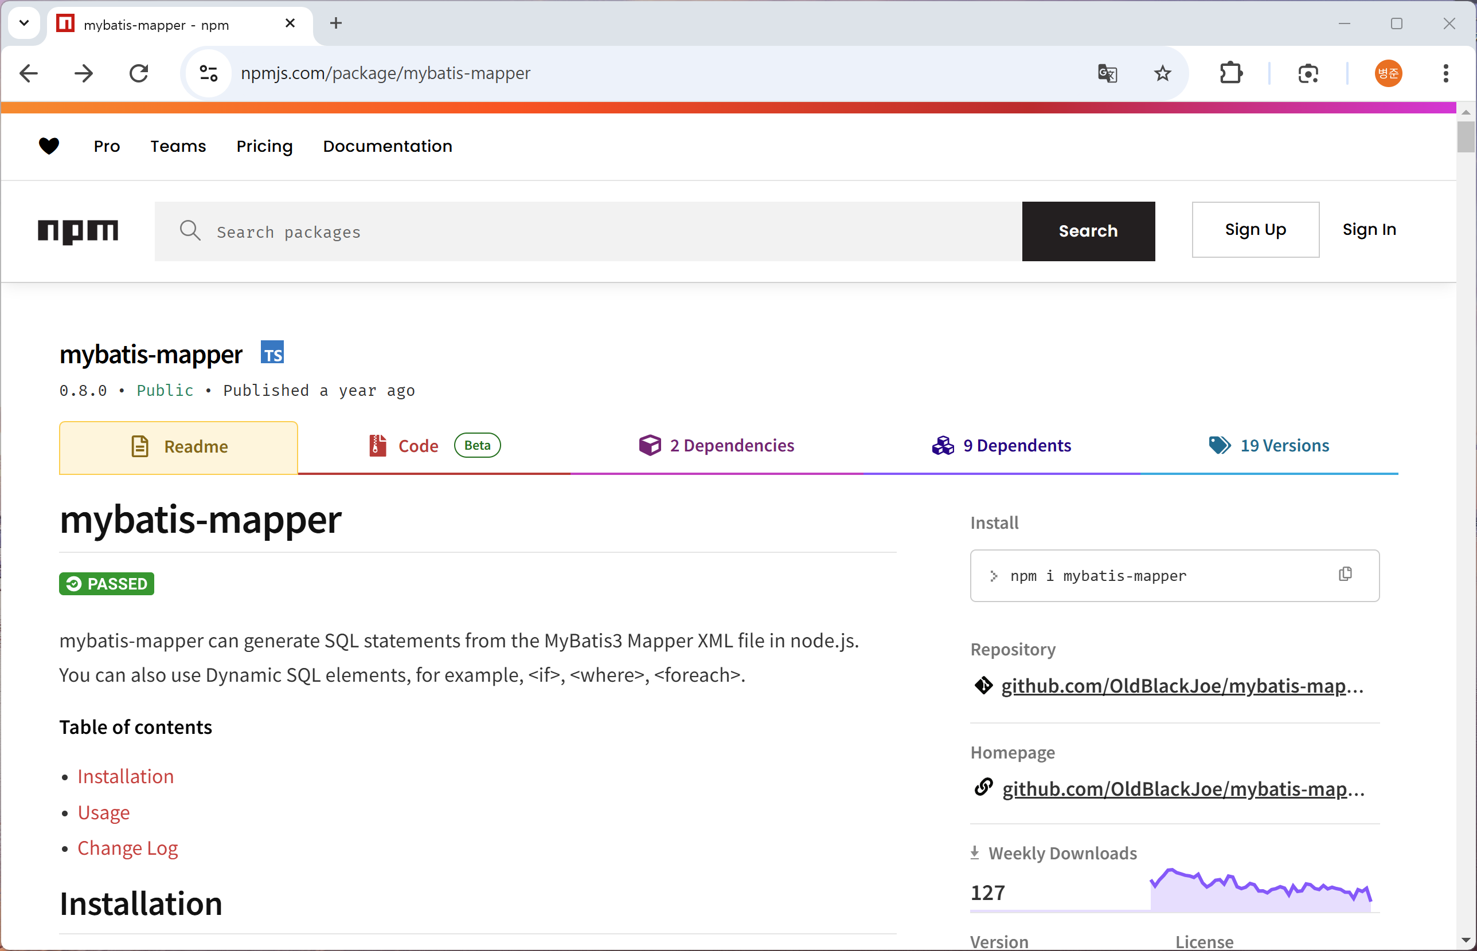Viewport: 1477px width, 951px height.
Task: Open the 2 Dependencies tab
Action: [x=717, y=446]
